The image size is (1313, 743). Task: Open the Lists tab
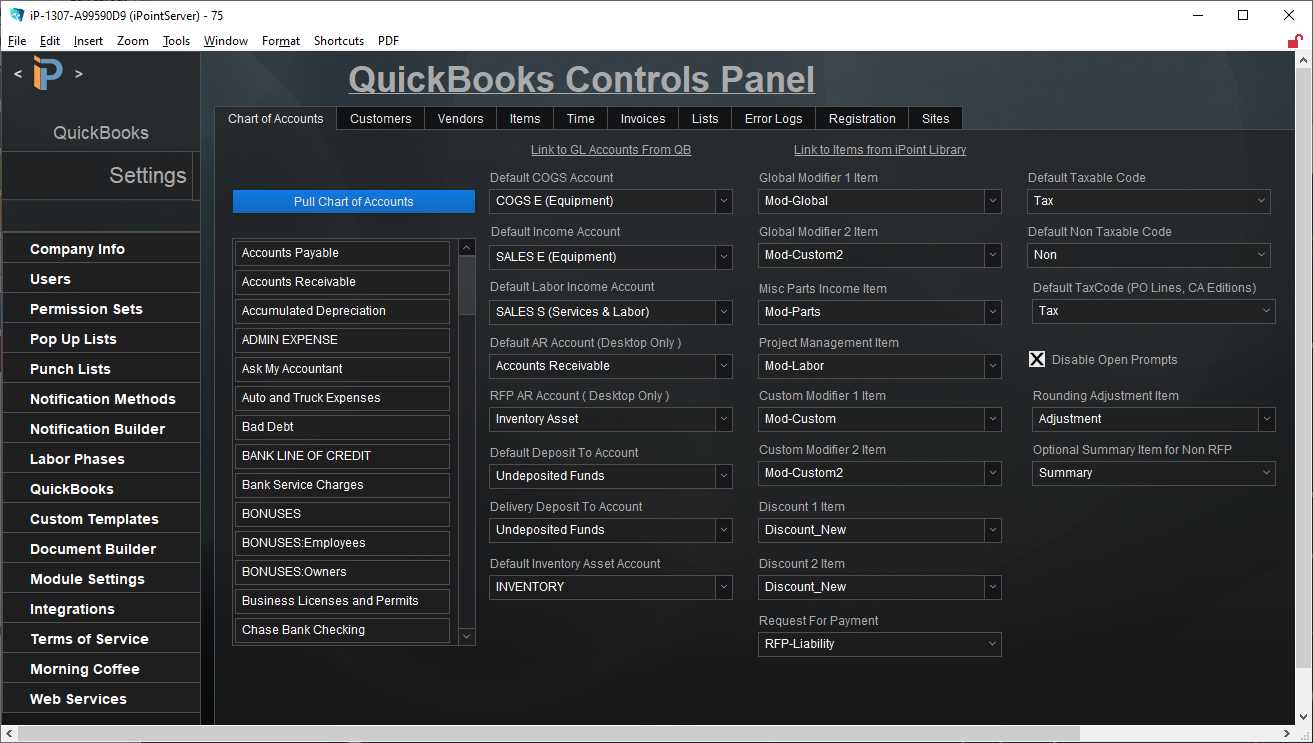(705, 118)
